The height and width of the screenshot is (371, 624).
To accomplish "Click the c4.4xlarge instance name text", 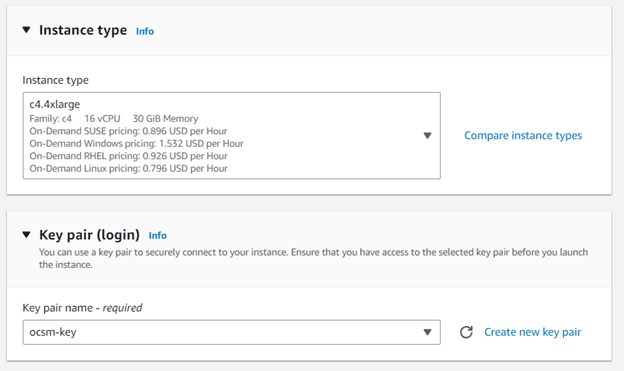I will point(55,104).
